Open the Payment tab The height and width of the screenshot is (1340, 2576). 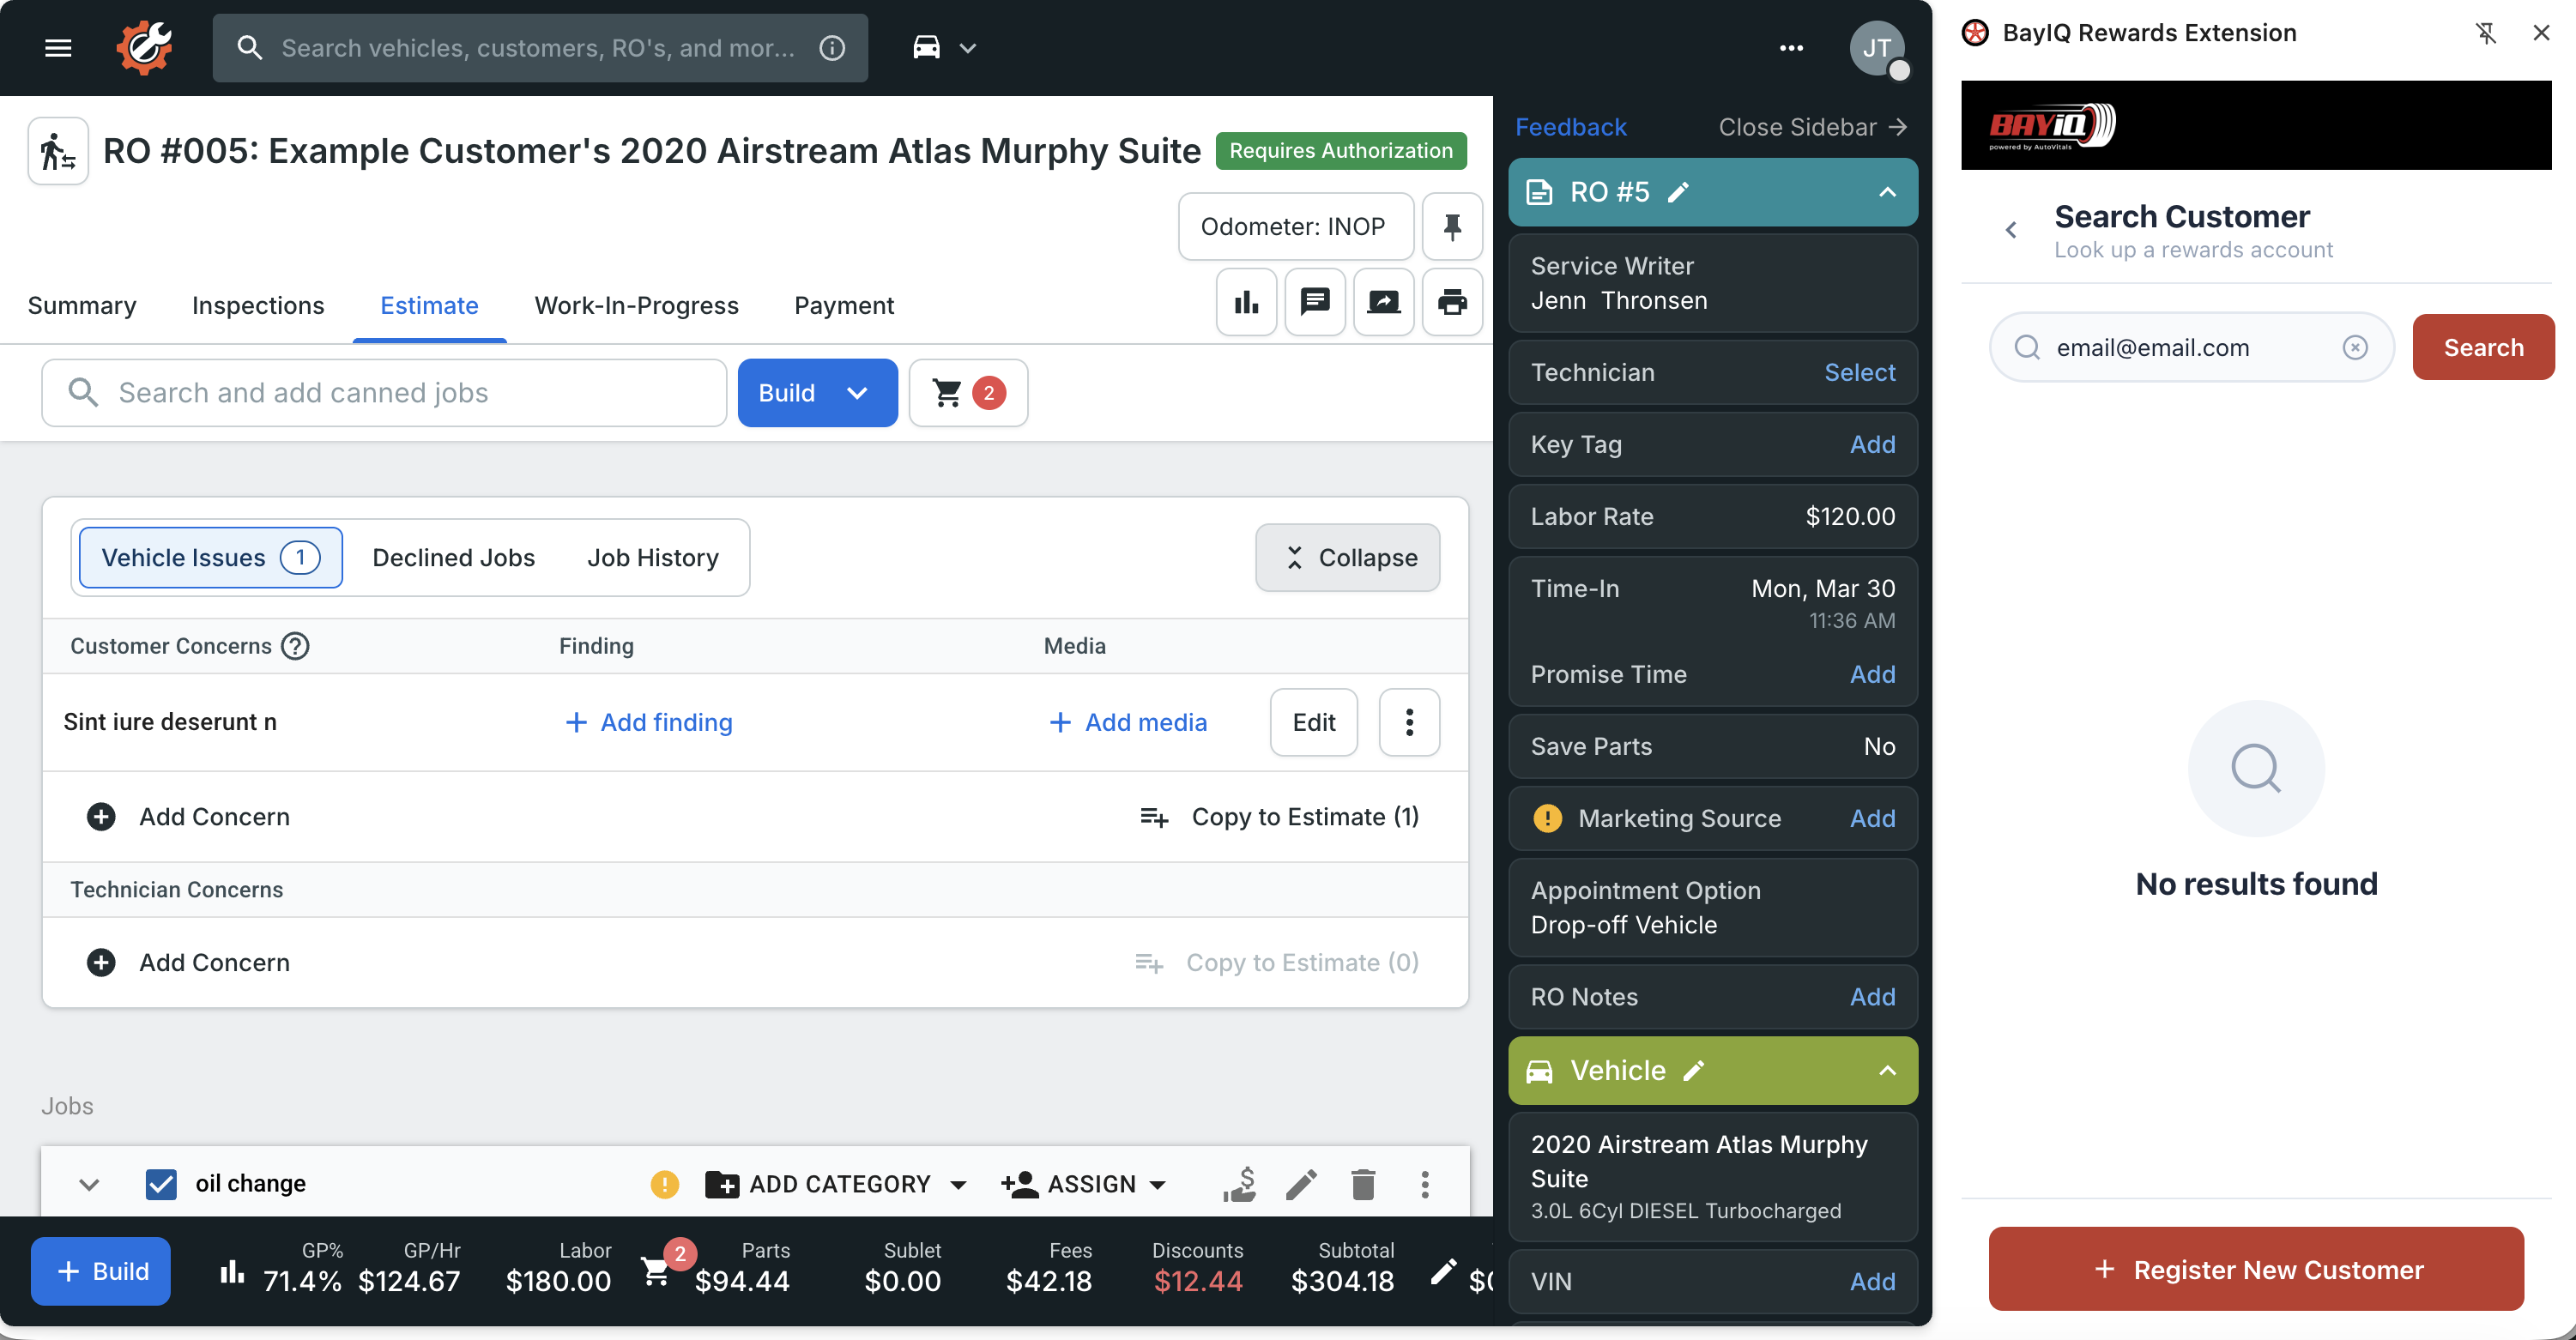coord(844,305)
